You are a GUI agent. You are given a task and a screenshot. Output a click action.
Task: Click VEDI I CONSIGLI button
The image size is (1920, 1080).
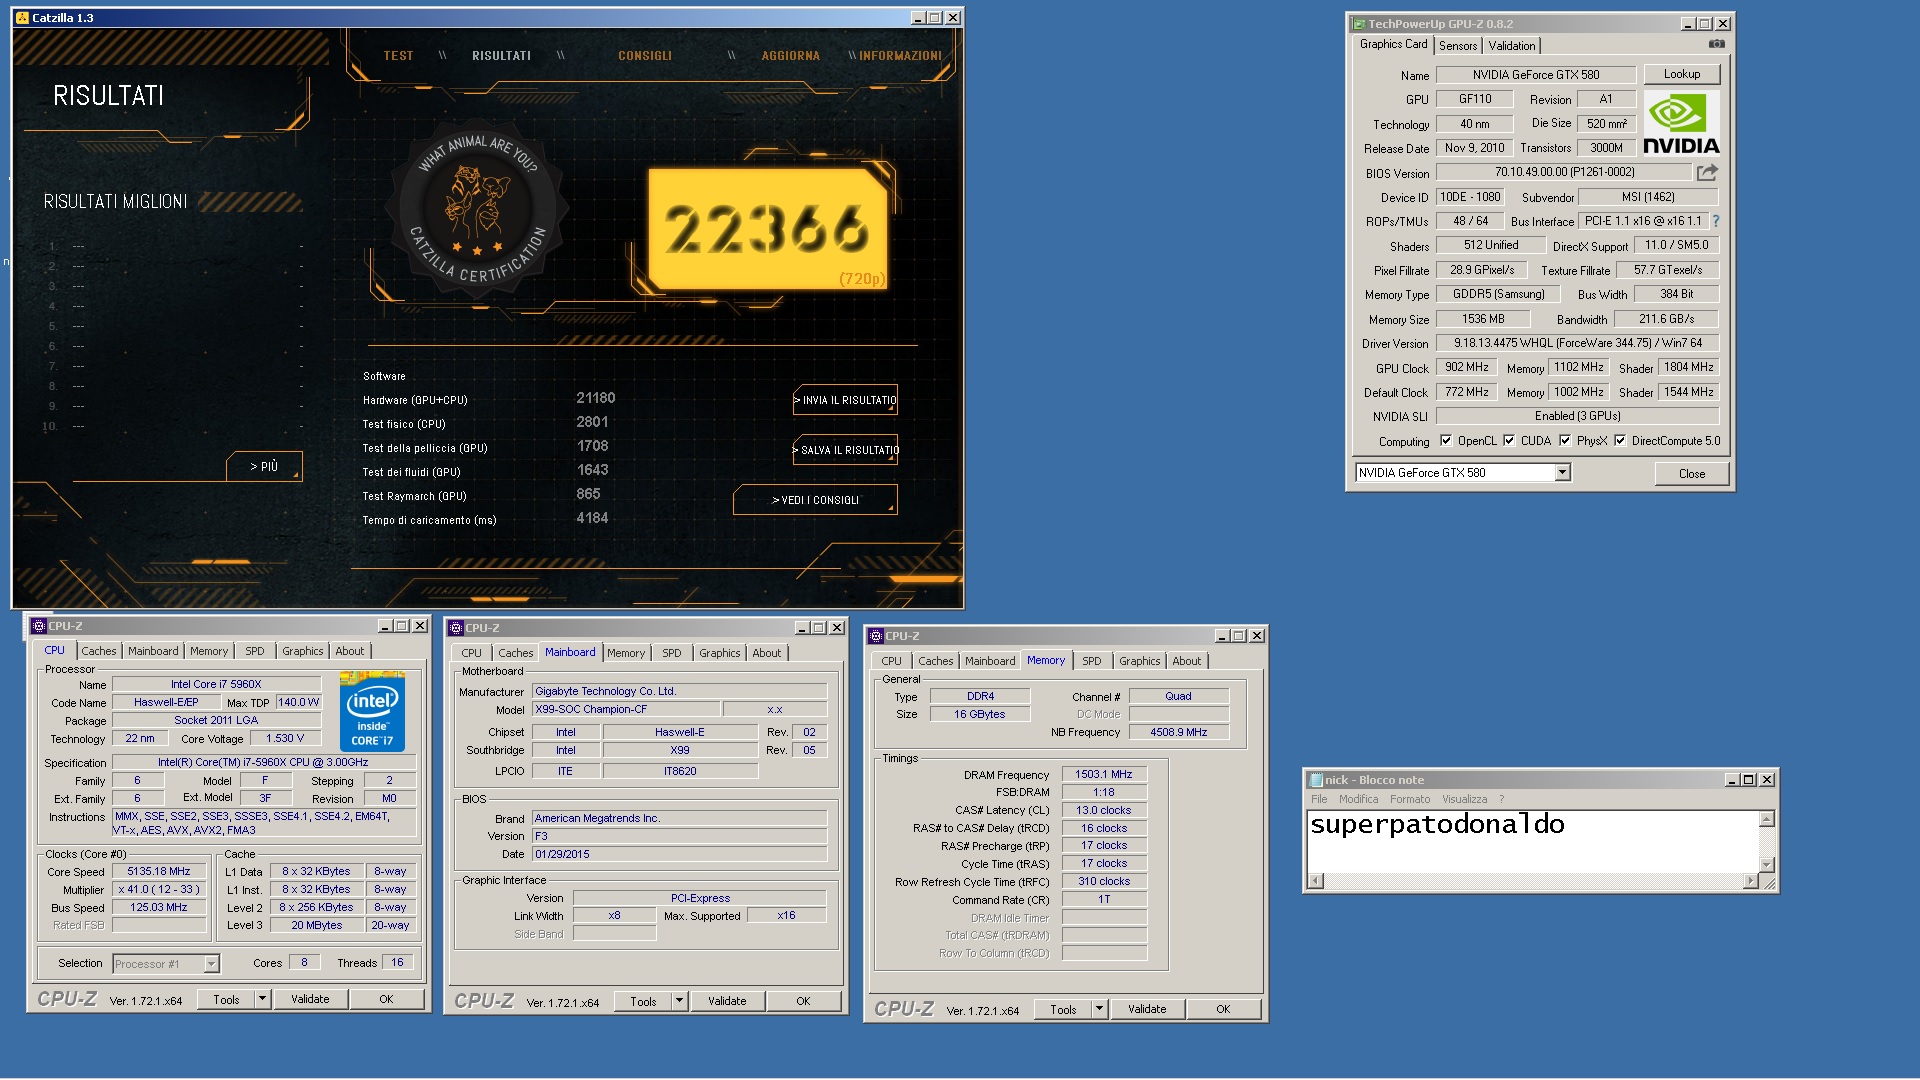tap(815, 500)
